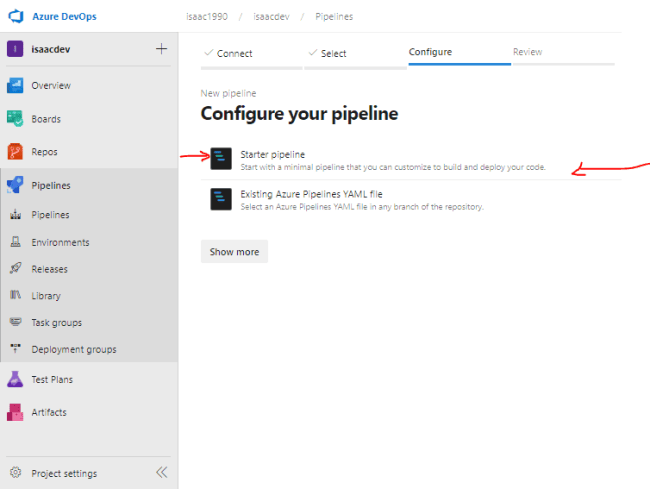This screenshot has height=489, width=650.
Task: Click the Library books icon
Action: pyautogui.click(x=15, y=295)
